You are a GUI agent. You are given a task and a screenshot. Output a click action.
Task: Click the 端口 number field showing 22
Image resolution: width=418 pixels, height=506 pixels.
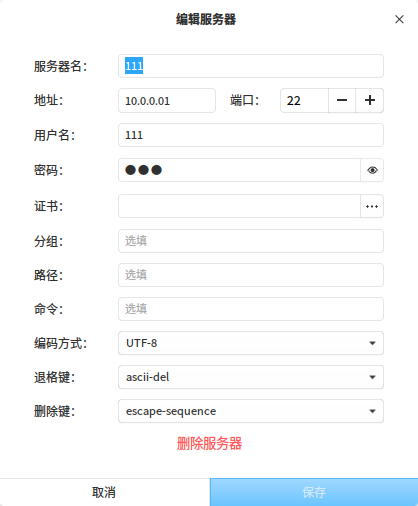coord(304,100)
